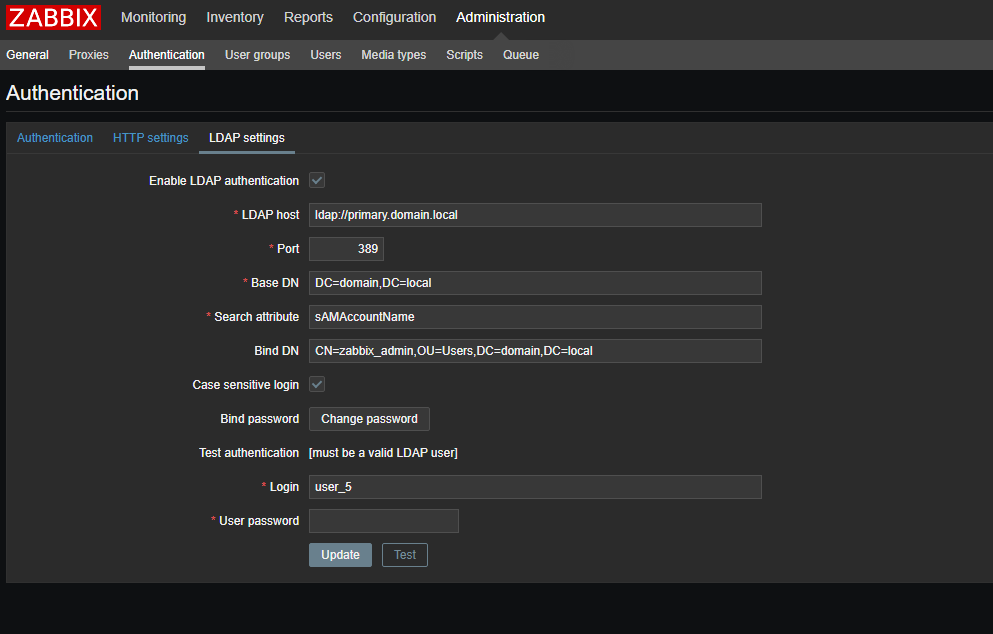This screenshot has height=634, width=993.
Task: Open the Inventory menu
Action: (x=235, y=17)
